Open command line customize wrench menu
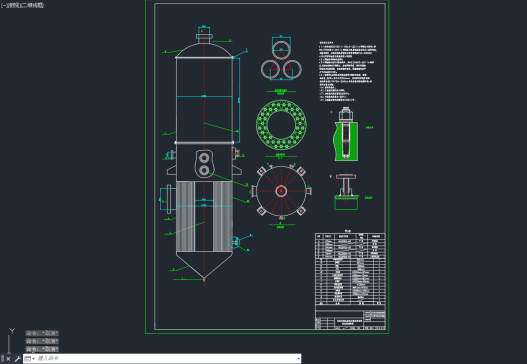 tap(17, 359)
